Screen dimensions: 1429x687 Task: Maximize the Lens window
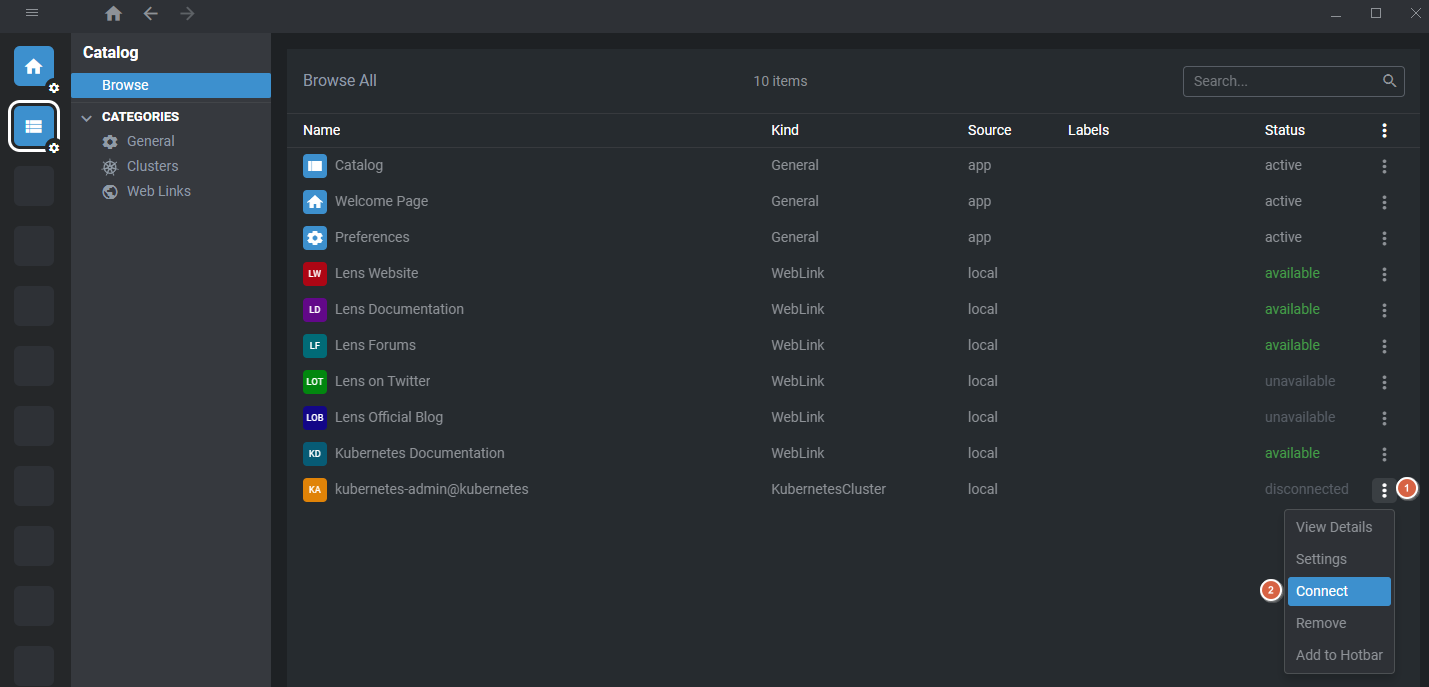(1376, 13)
